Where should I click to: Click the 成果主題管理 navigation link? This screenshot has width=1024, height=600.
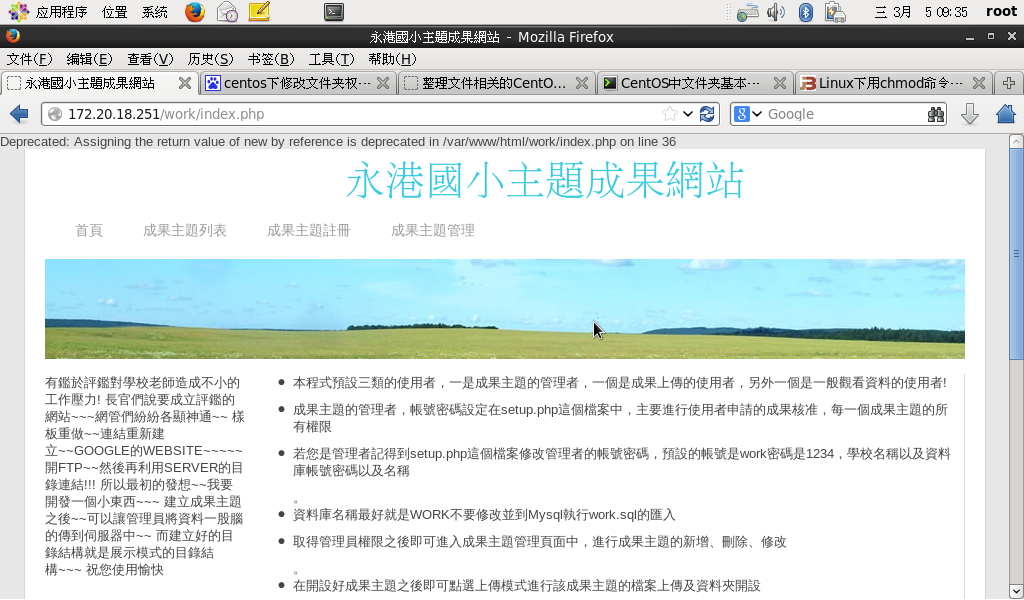click(433, 230)
